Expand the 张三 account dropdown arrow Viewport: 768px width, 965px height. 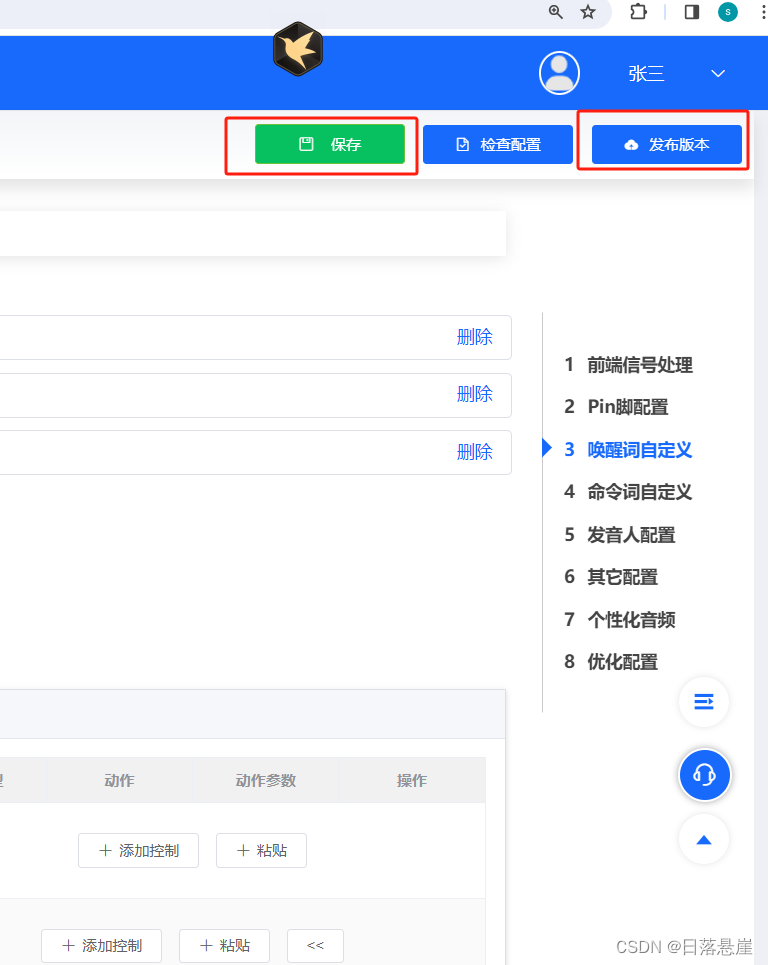click(x=718, y=73)
